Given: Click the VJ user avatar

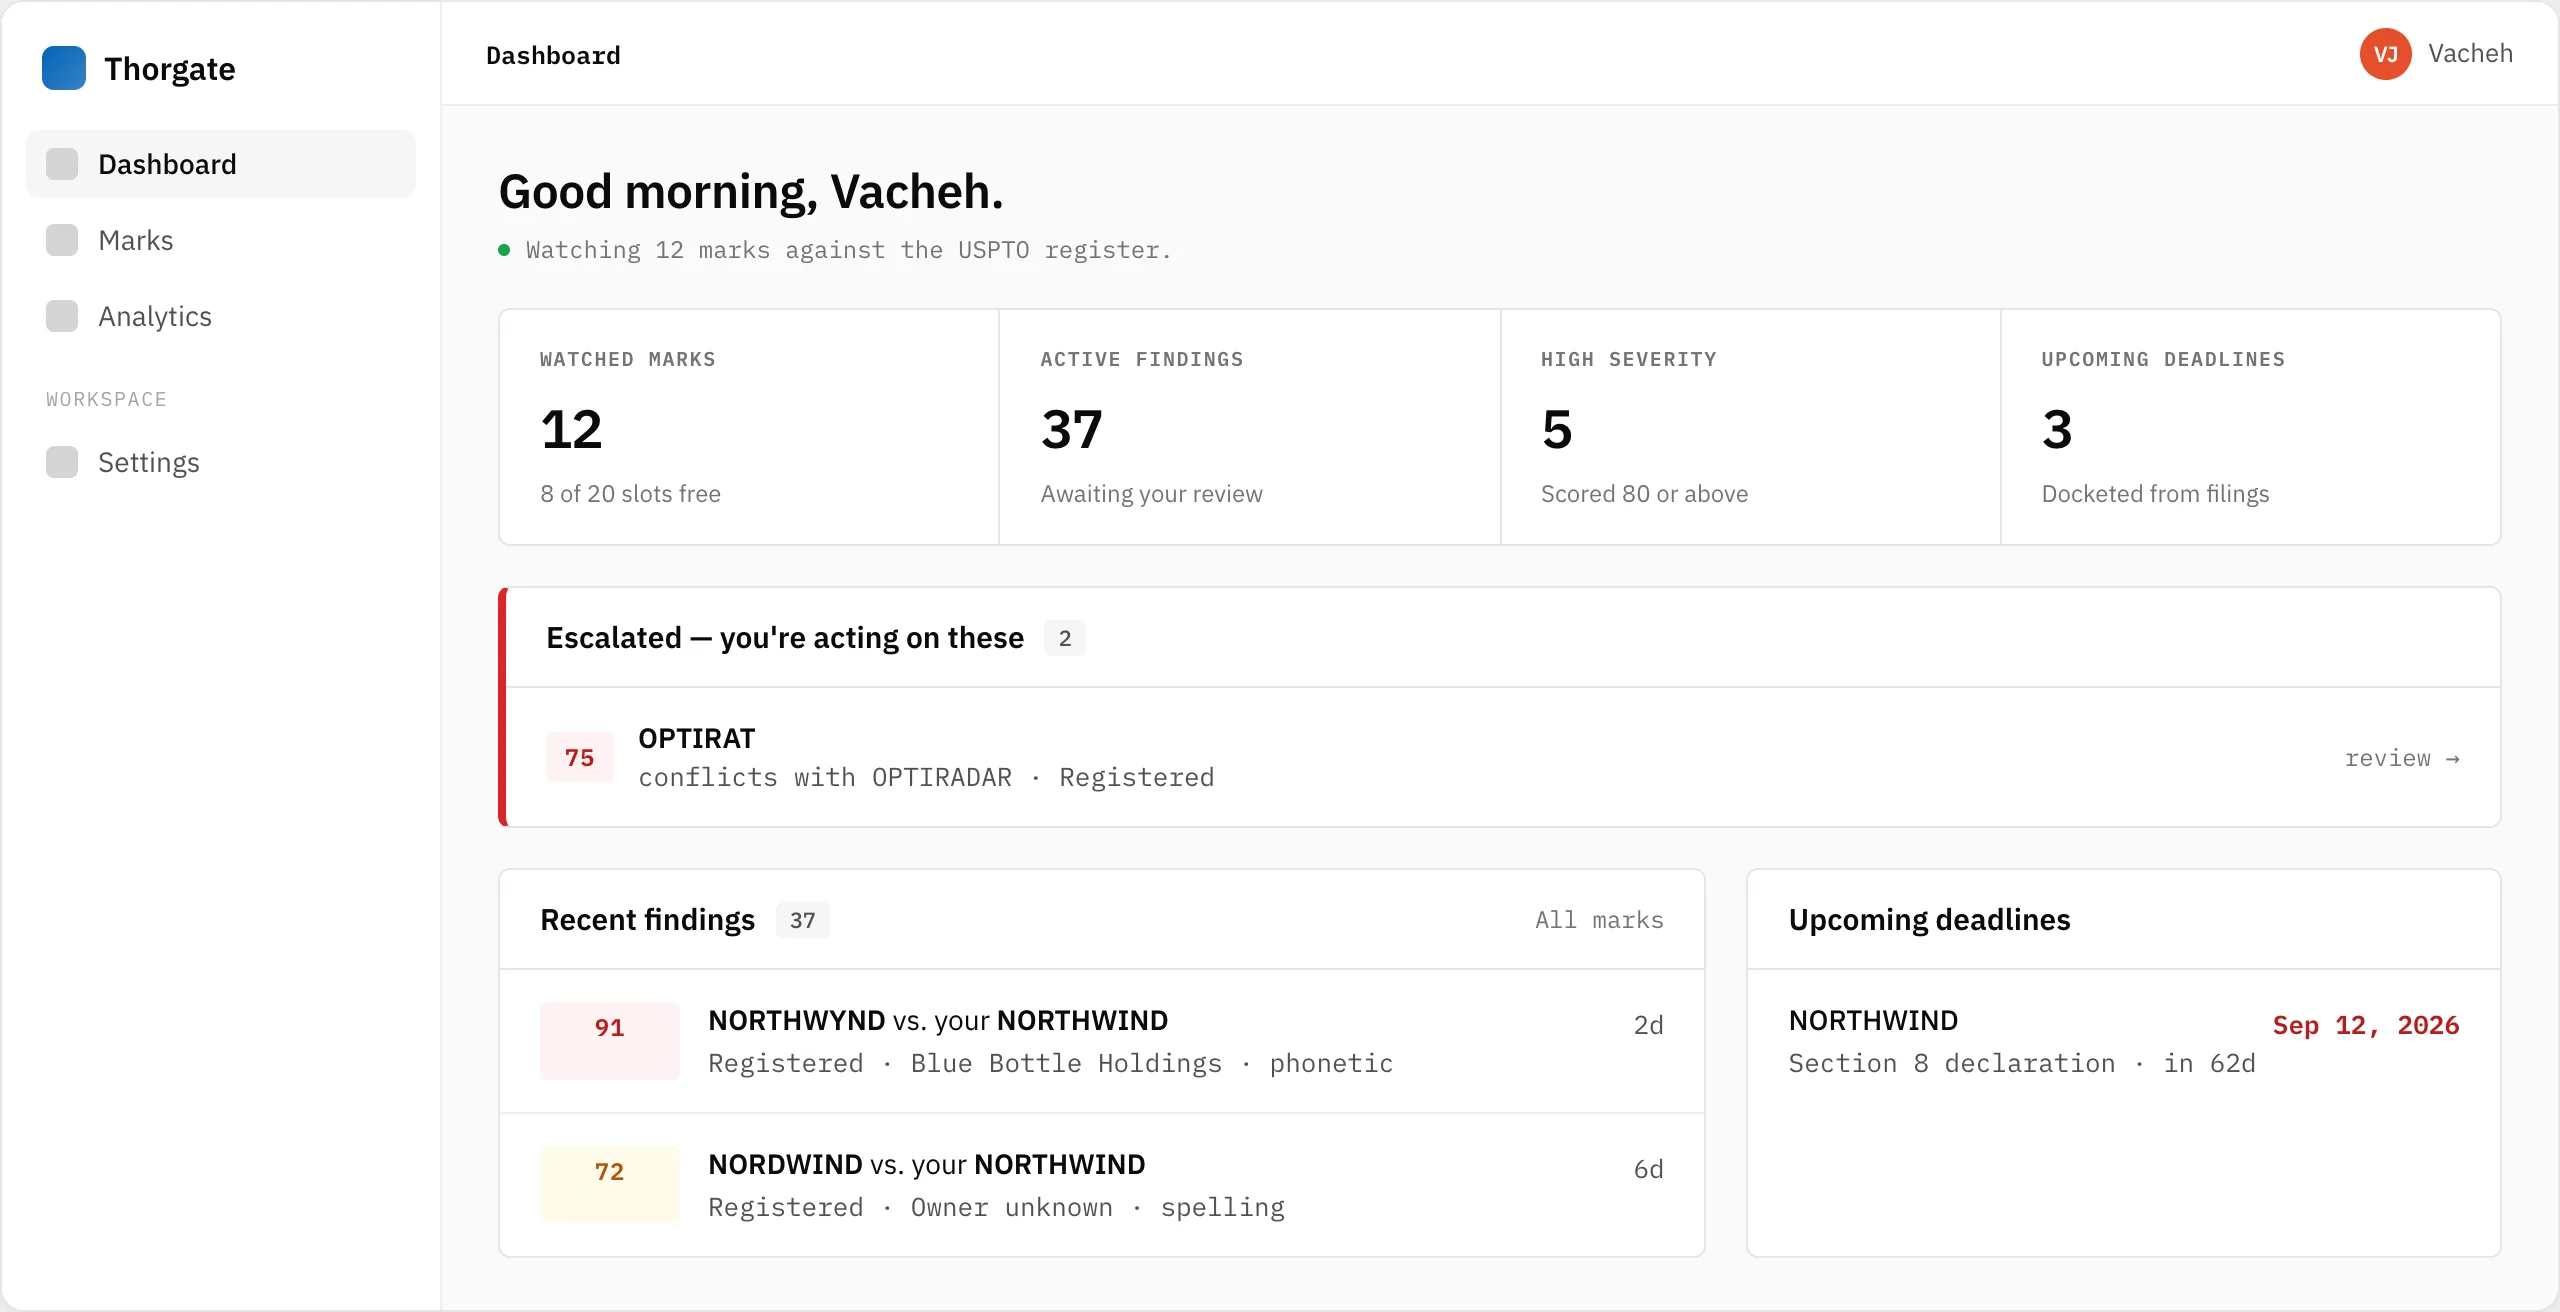Looking at the screenshot, I should click(x=2386, y=54).
